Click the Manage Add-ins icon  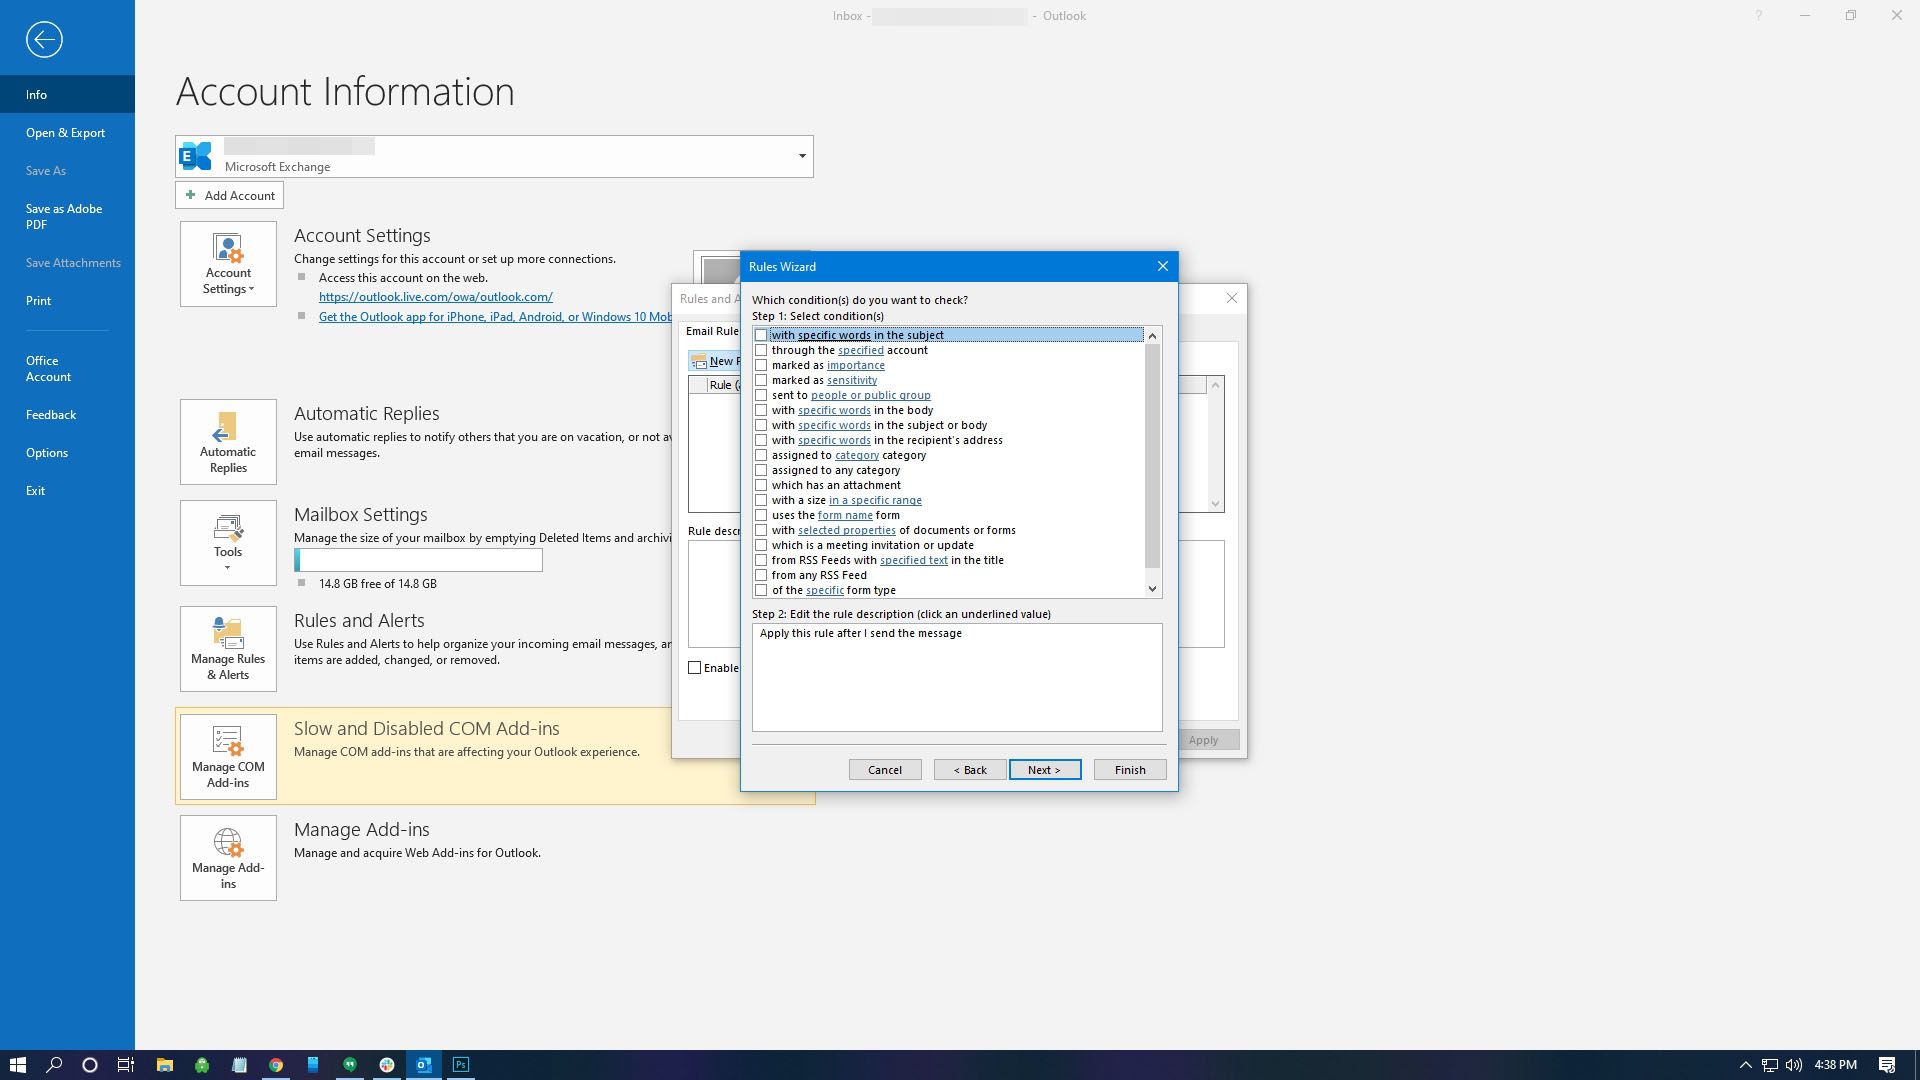[x=227, y=855]
